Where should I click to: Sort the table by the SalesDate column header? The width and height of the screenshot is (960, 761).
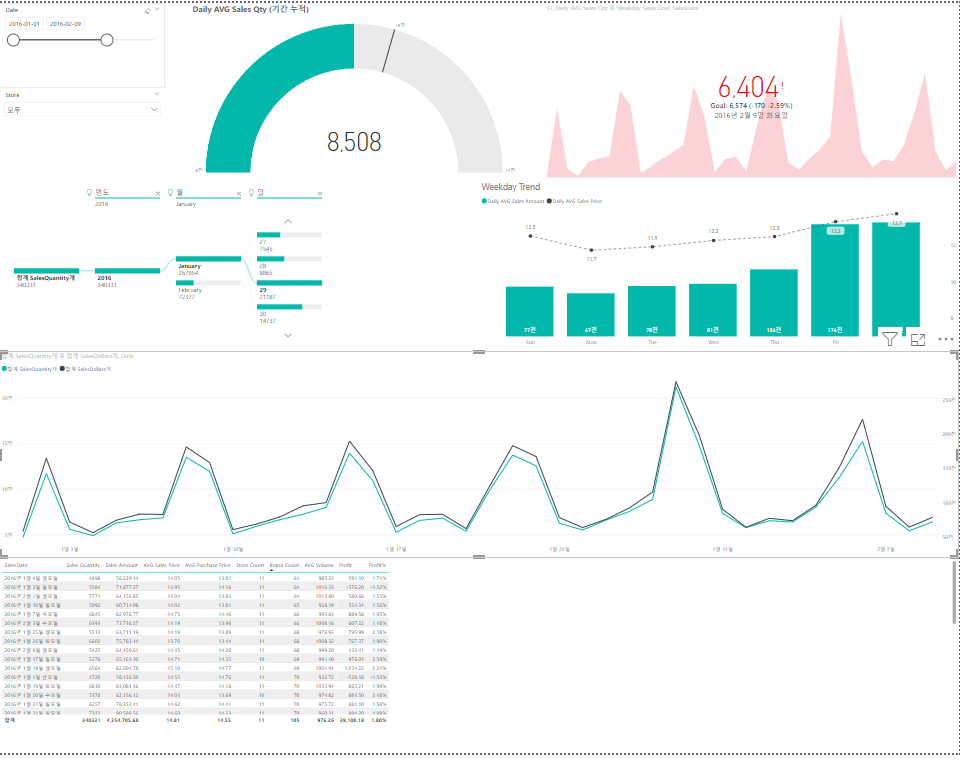16,565
